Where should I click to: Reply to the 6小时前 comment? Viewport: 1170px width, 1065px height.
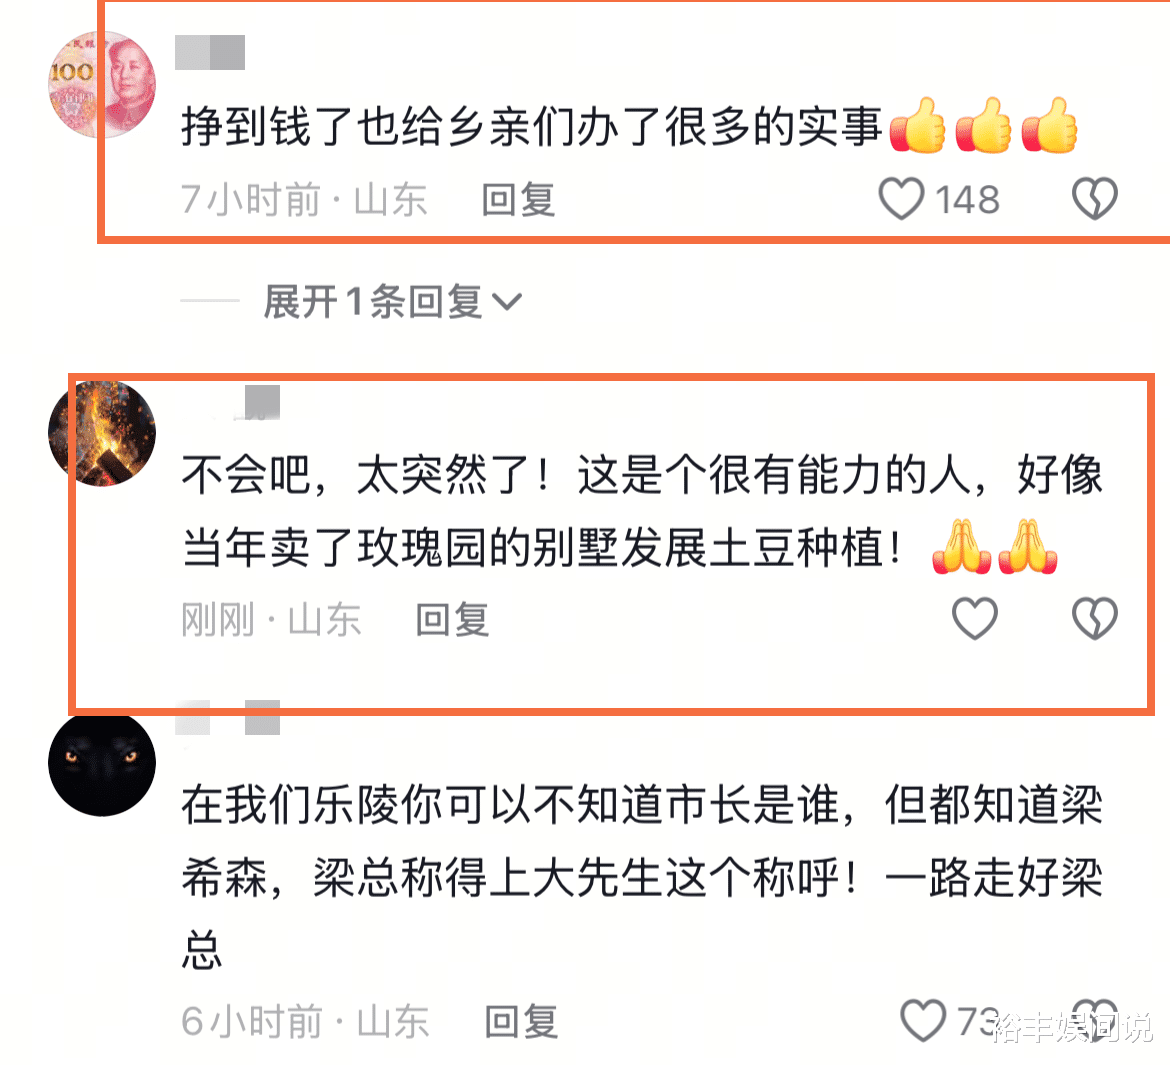tap(521, 1021)
